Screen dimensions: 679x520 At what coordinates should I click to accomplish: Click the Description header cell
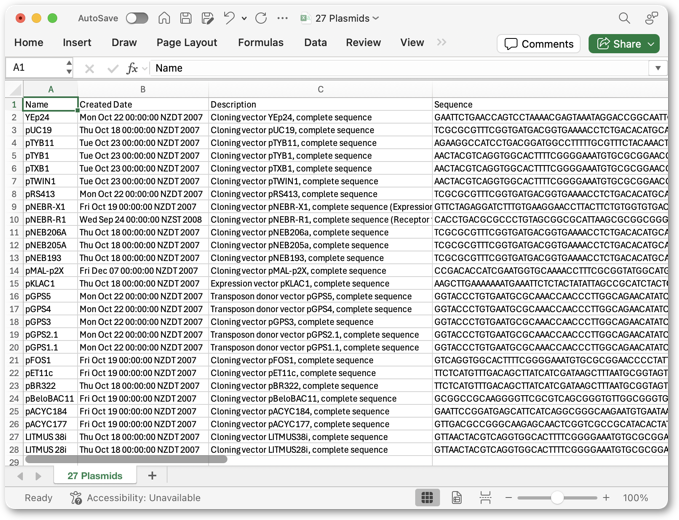[x=320, y=104]
